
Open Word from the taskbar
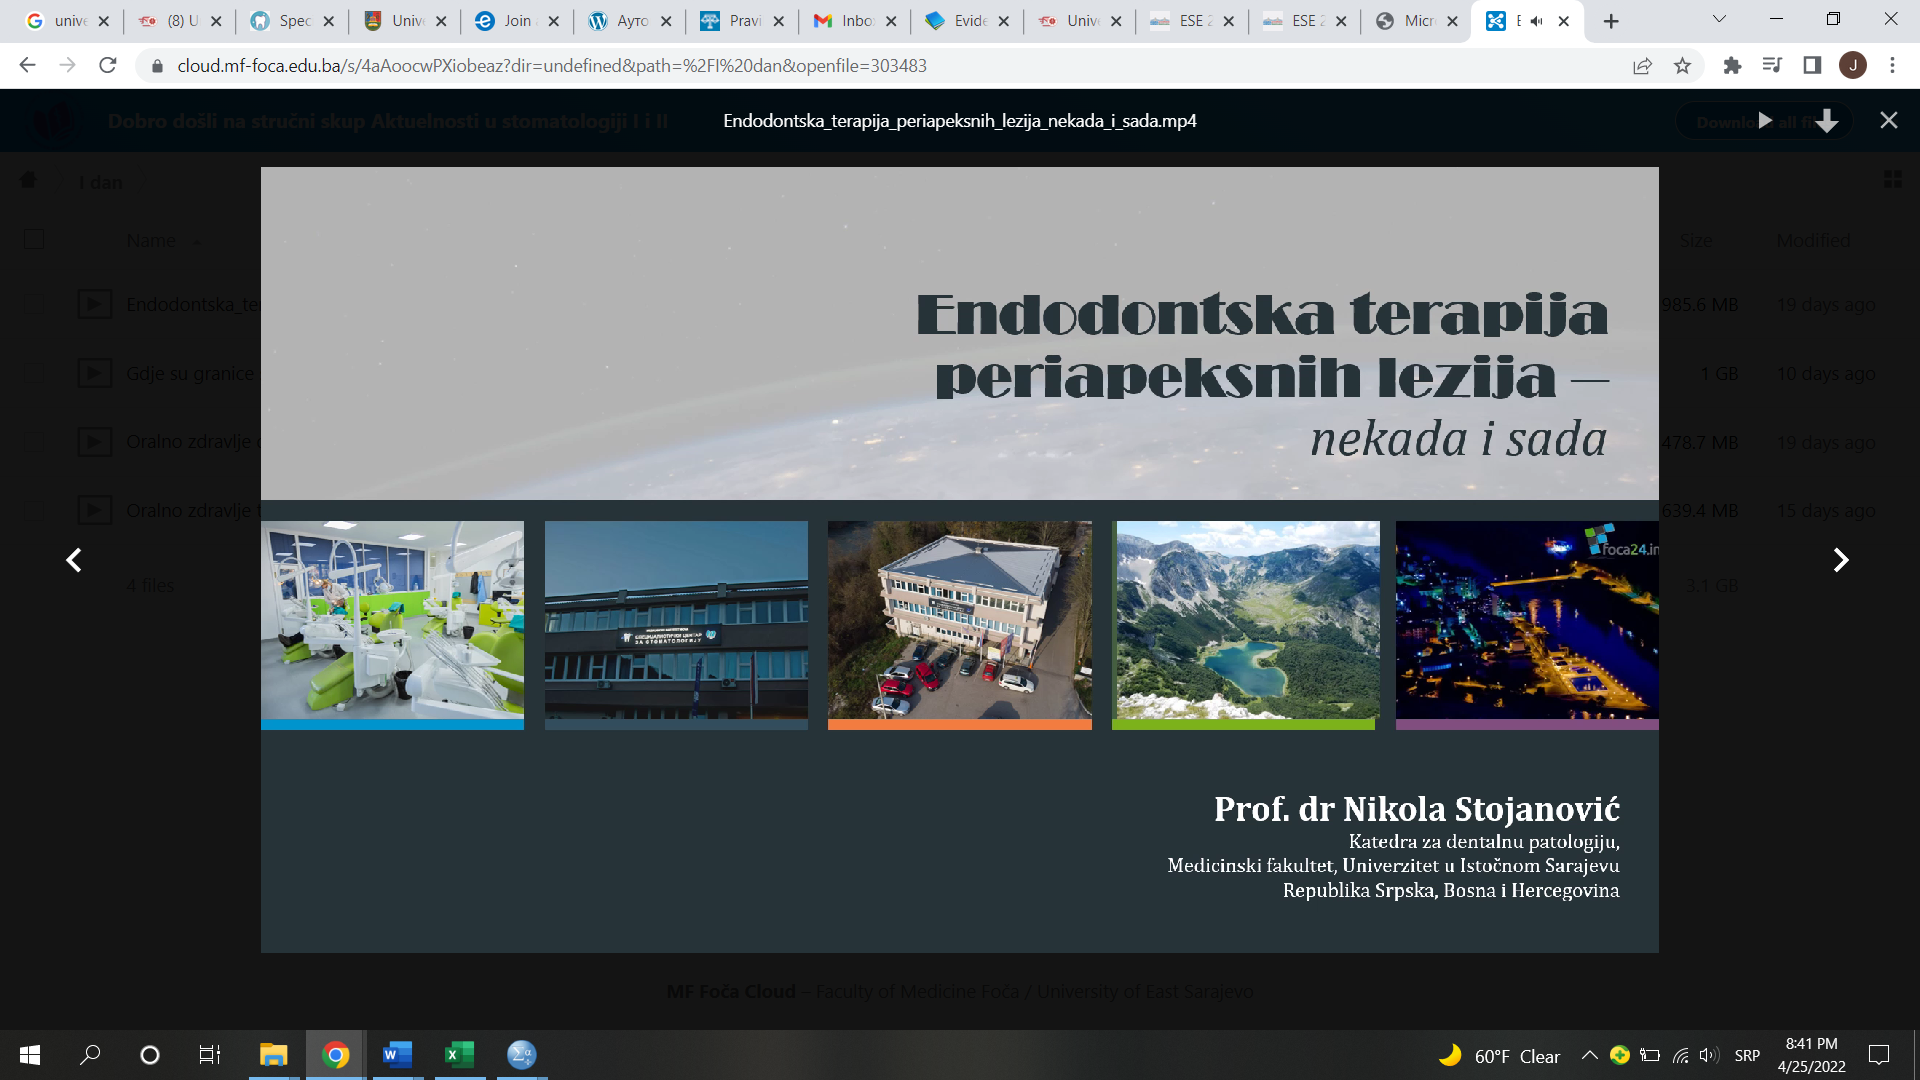[x=397, y=1055]
